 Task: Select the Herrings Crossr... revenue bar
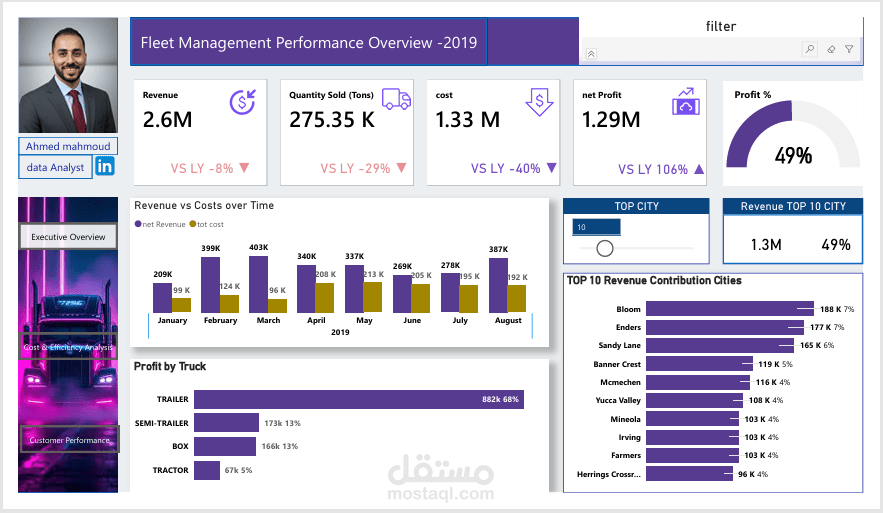pos(689,474)
